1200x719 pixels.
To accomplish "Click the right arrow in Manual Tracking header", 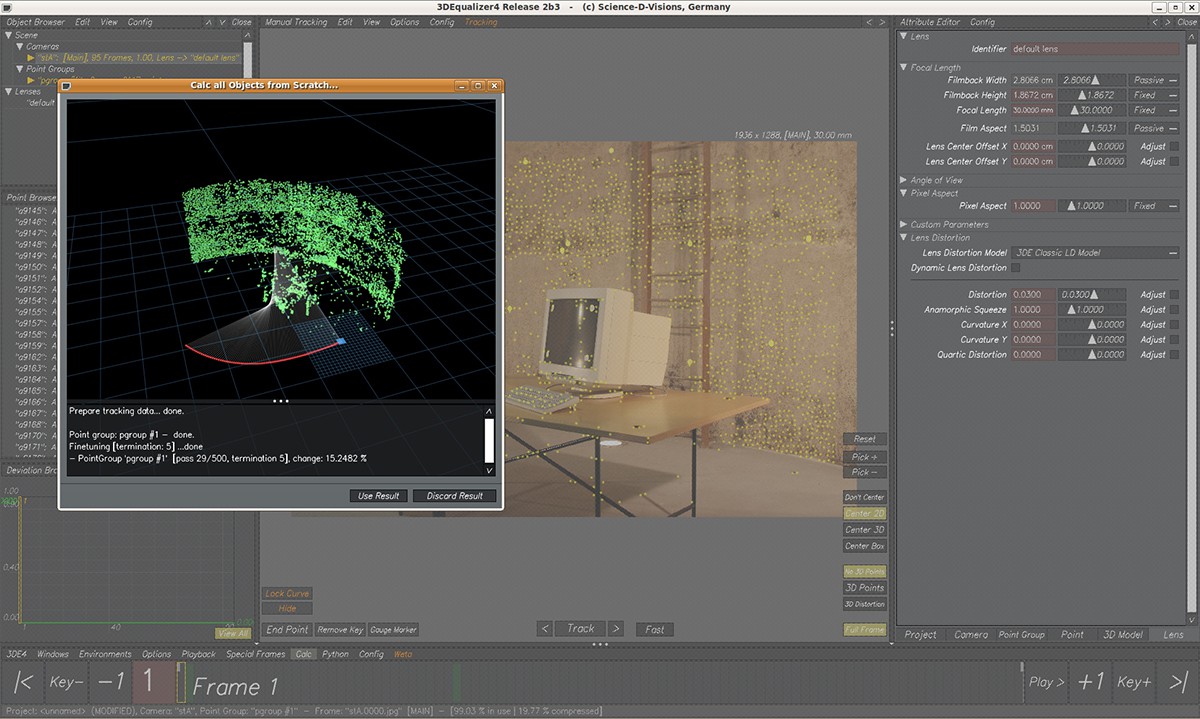I will pos(882,22).
